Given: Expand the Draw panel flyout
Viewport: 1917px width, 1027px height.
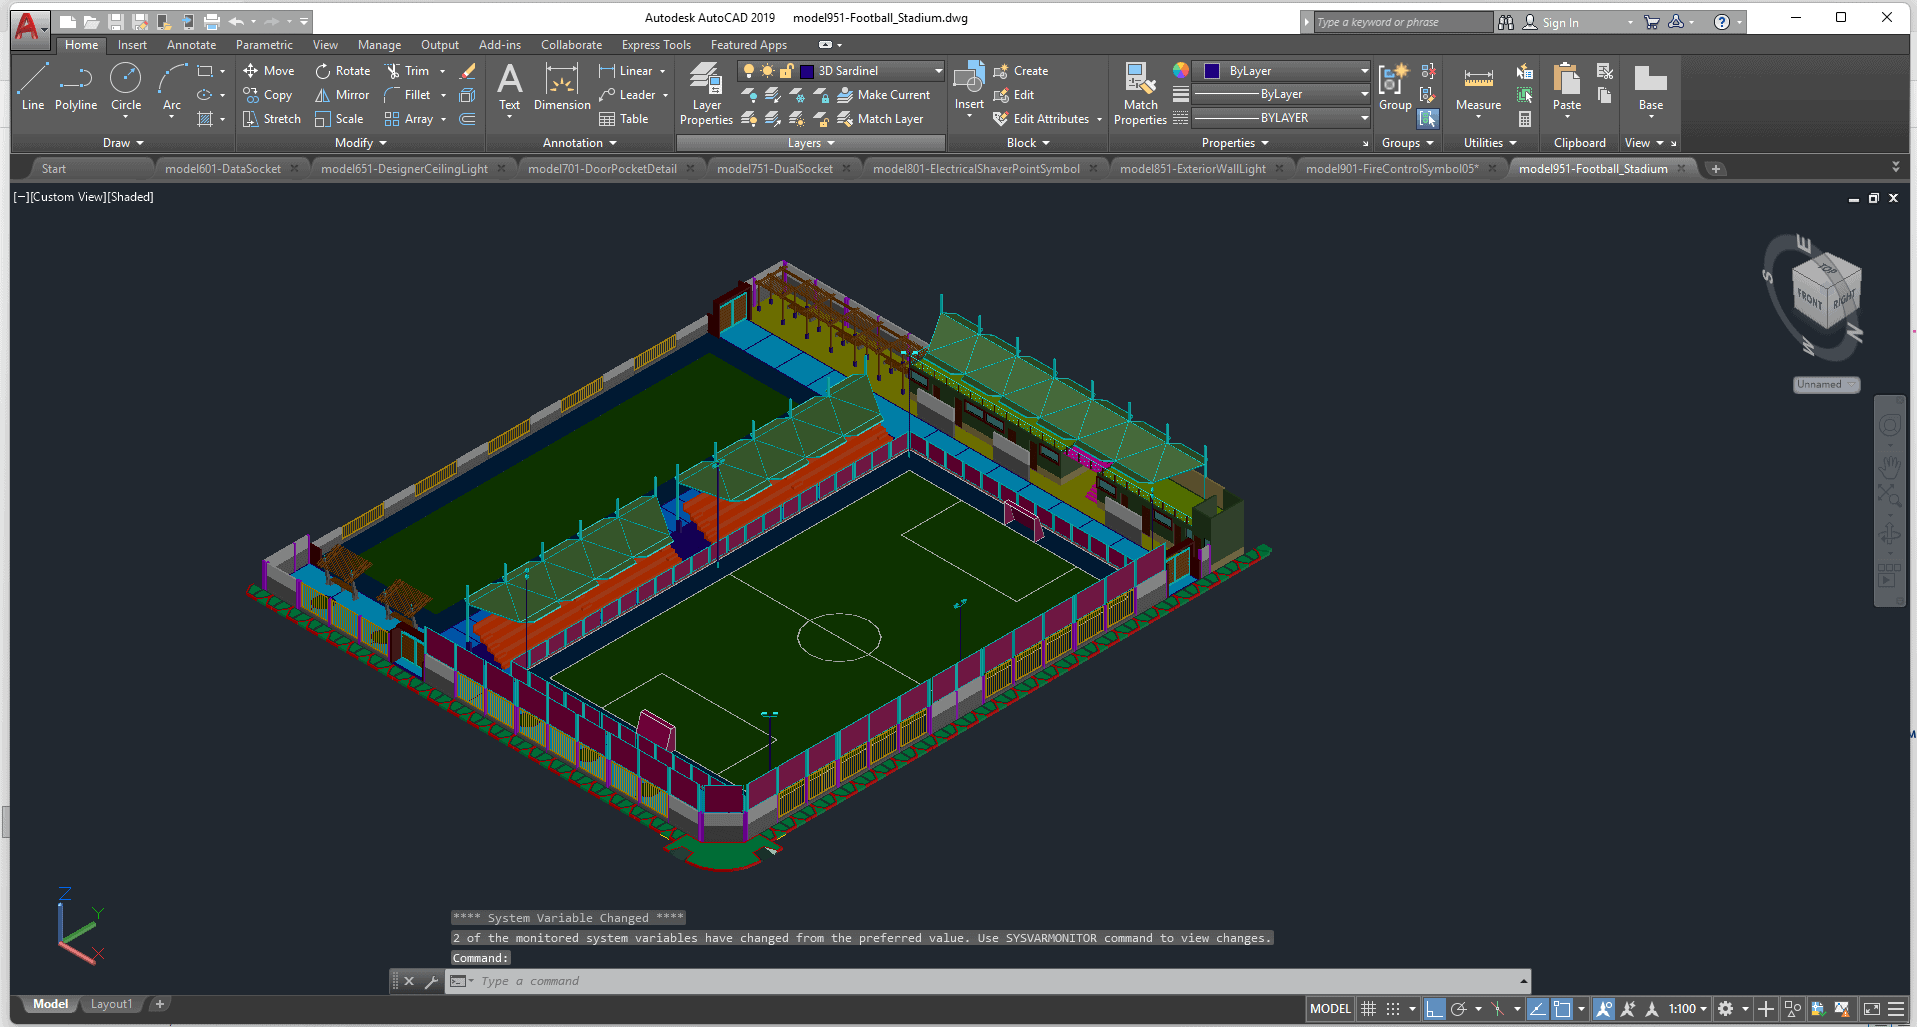Looking at the screenshot, I should 124,143.
